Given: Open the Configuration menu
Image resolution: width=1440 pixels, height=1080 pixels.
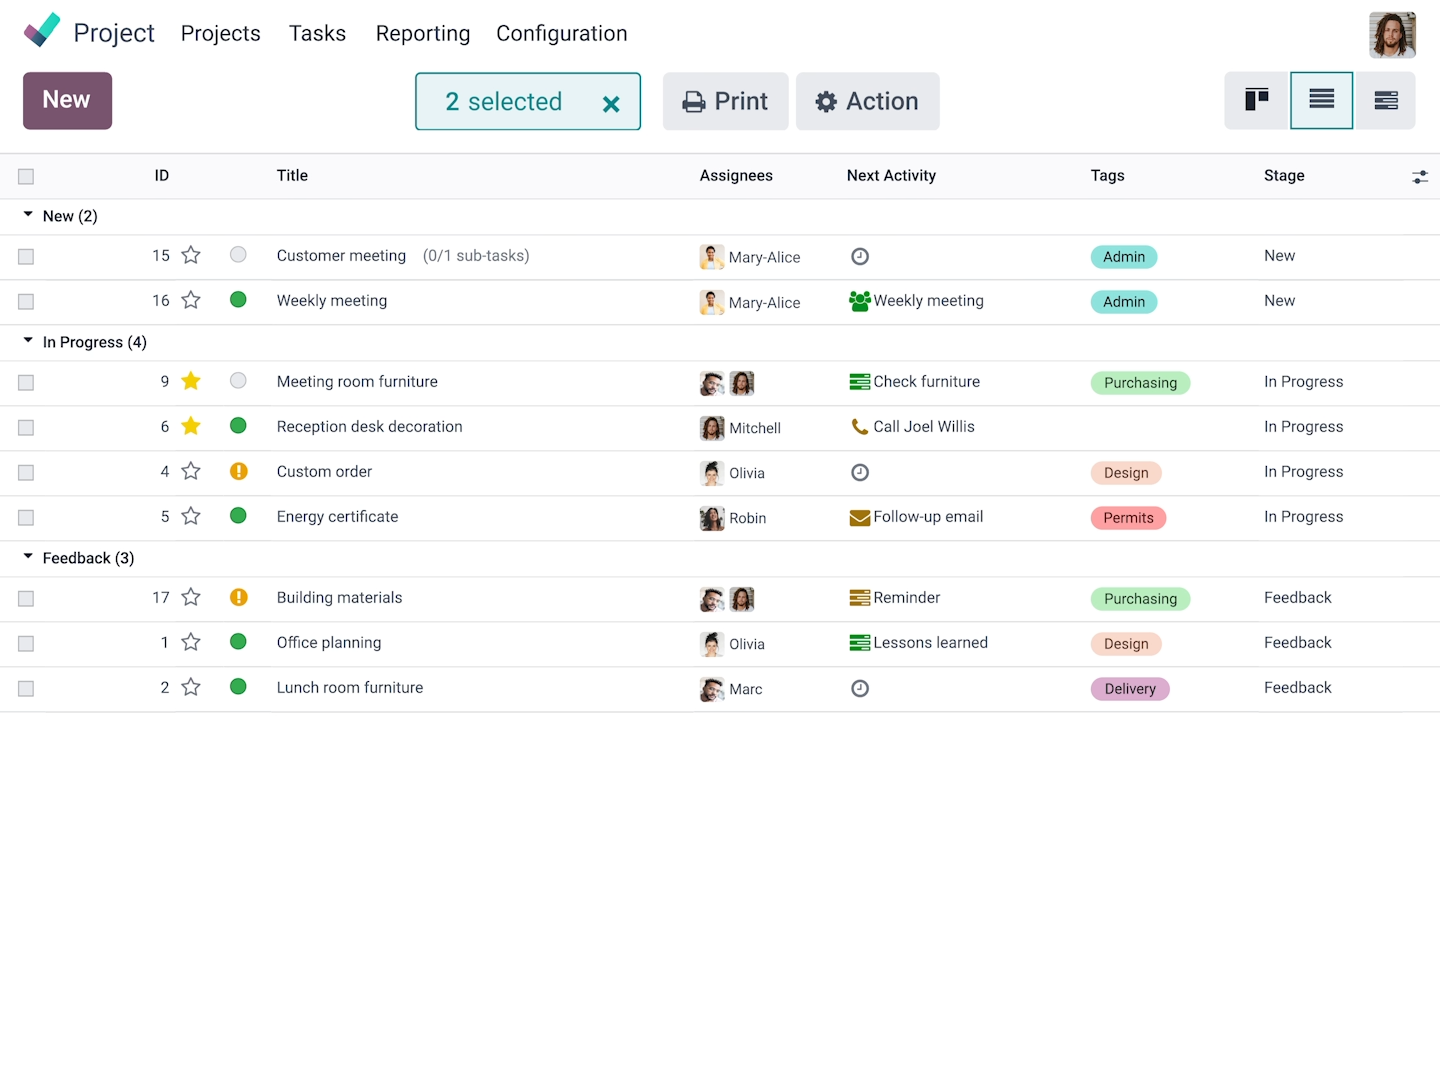Looking at the screenshot, I should point(561,34).
